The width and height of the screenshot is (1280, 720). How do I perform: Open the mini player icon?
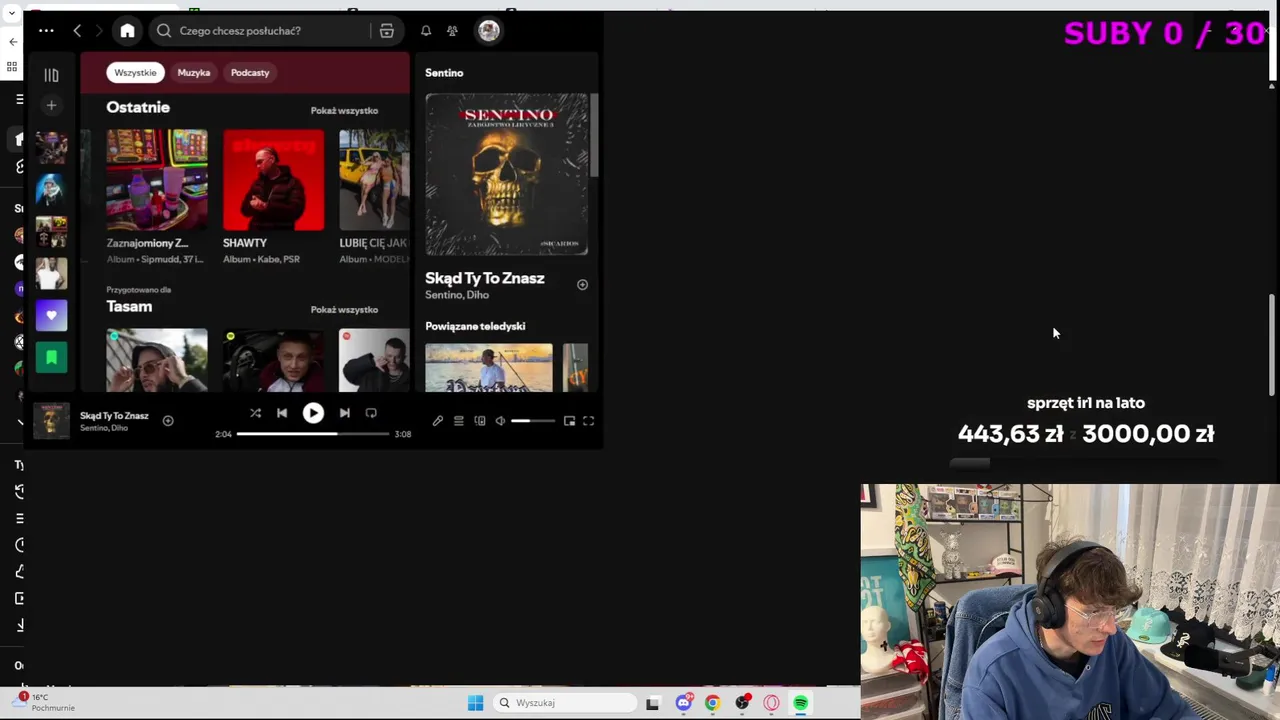[x=569, y=421]
